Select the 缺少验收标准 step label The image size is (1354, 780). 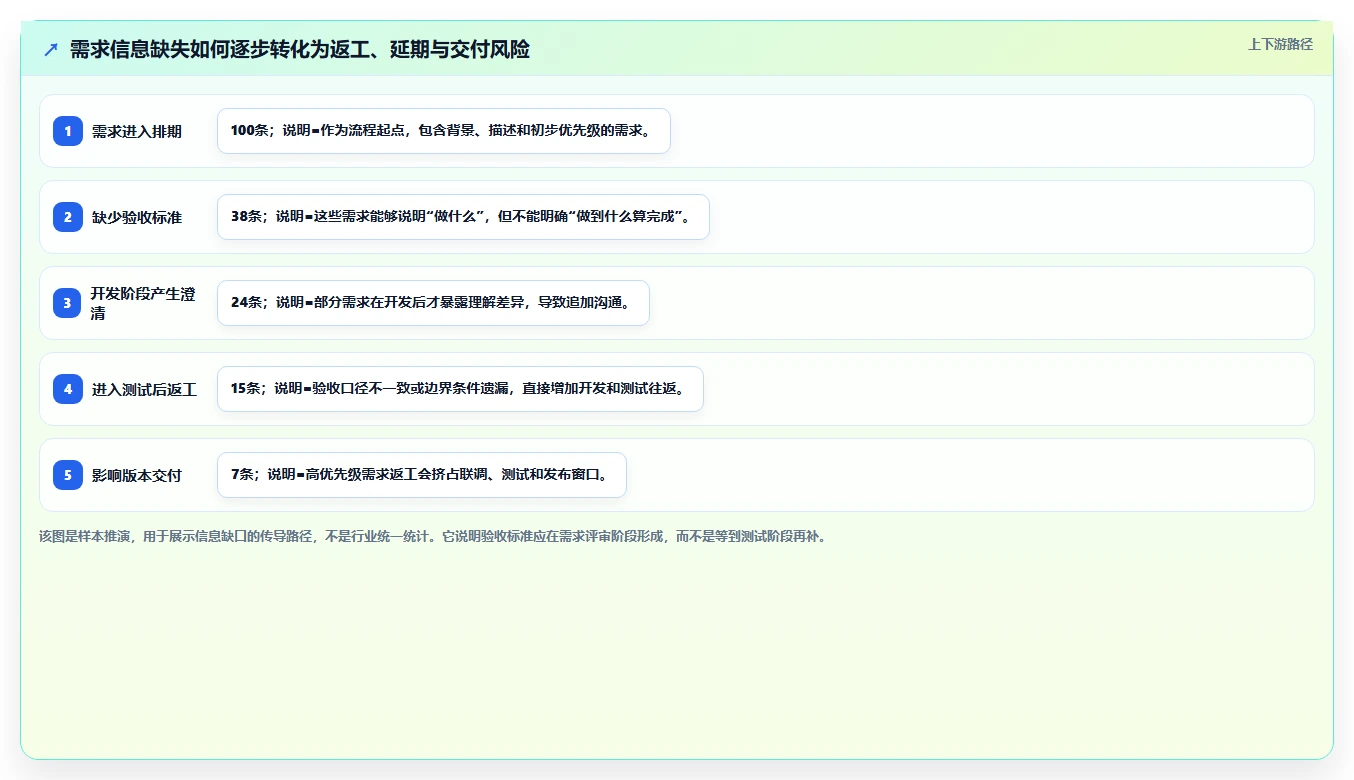[137, 217]
